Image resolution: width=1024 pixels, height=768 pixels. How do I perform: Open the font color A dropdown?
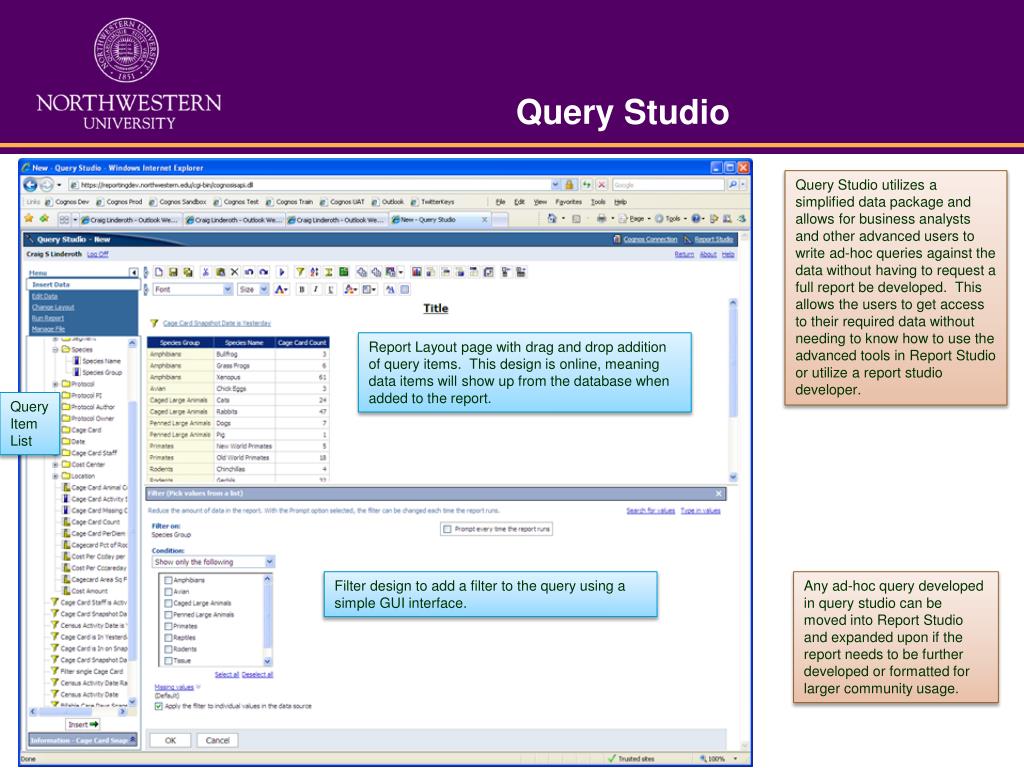click(281, 290)
